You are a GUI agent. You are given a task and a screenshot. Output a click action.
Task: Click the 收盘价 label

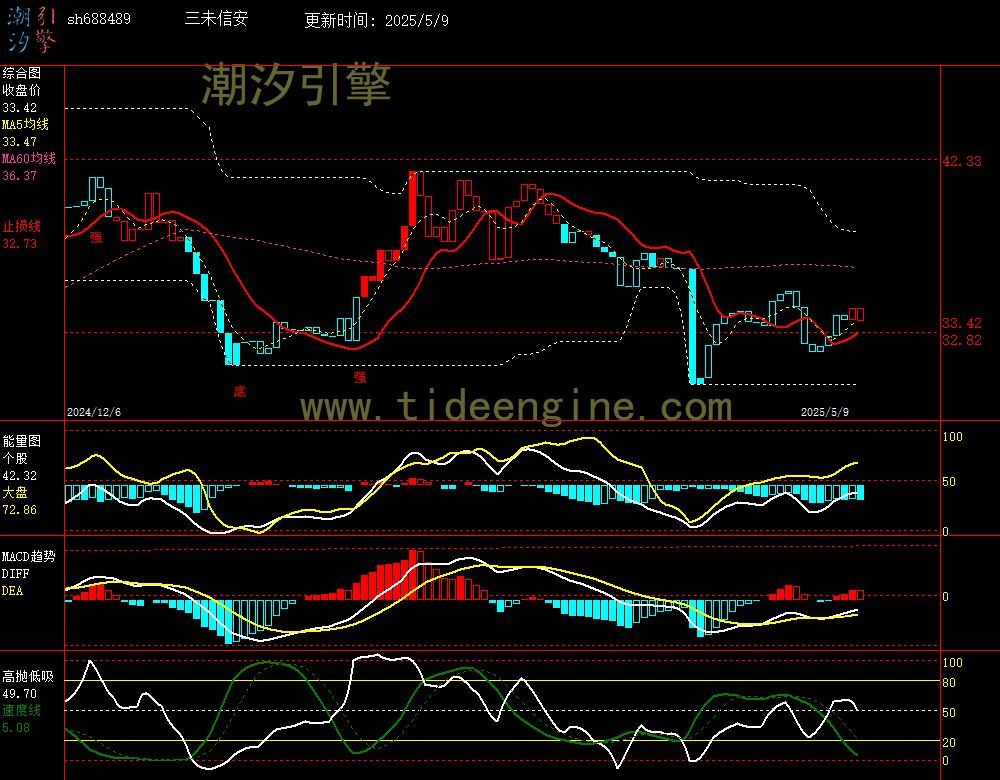point(22,91)
